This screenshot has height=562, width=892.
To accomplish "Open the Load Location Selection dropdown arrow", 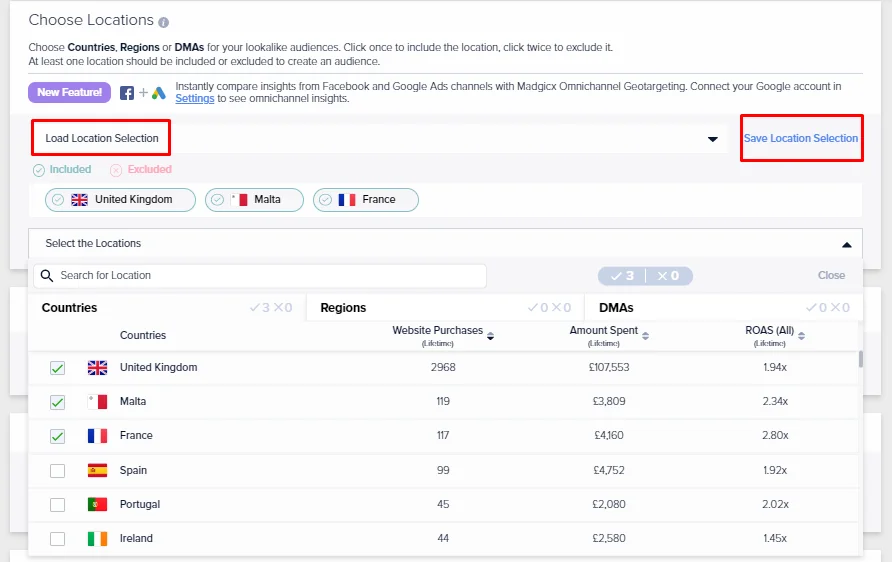I will [712, 139].
